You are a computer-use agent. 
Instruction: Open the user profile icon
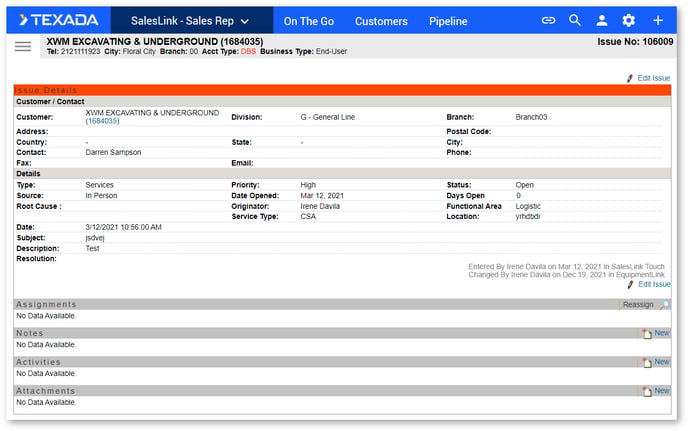[x=602, y=20]
